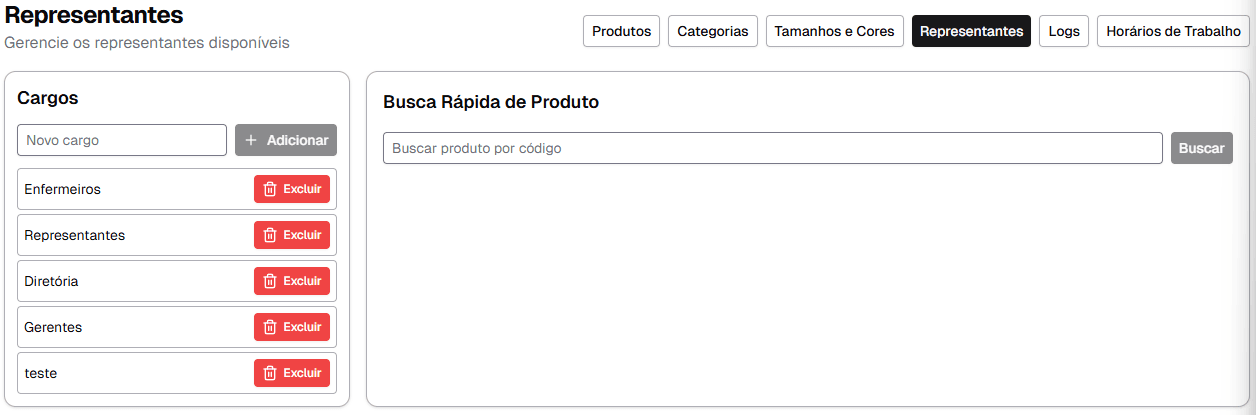Image resolution: width=1256 pixels, height=415 pixels.
Task: Click trash icon beside teste
Action: tap(270, 373)
